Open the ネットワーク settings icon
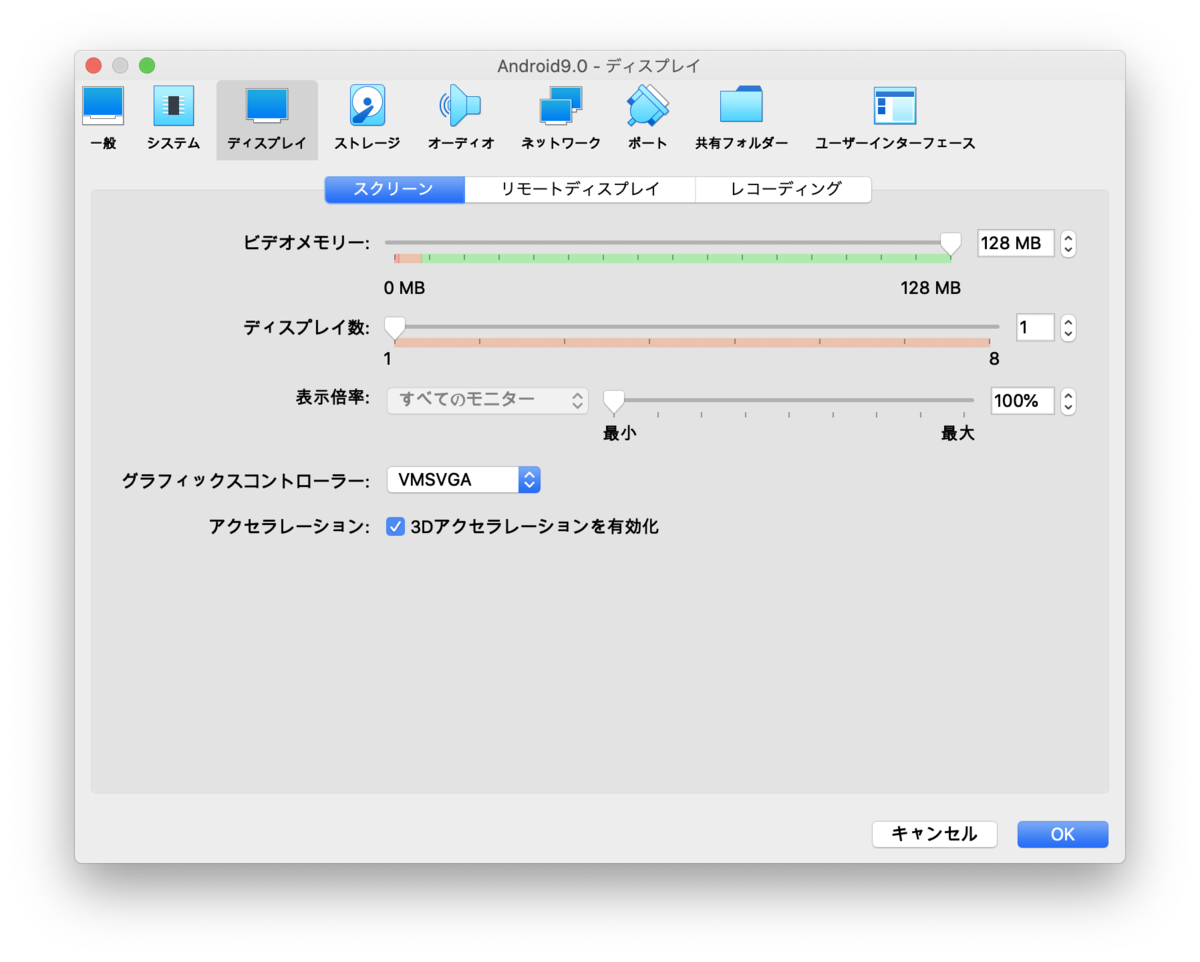The height and width of the screenshot is (962, 1200). 561,118
